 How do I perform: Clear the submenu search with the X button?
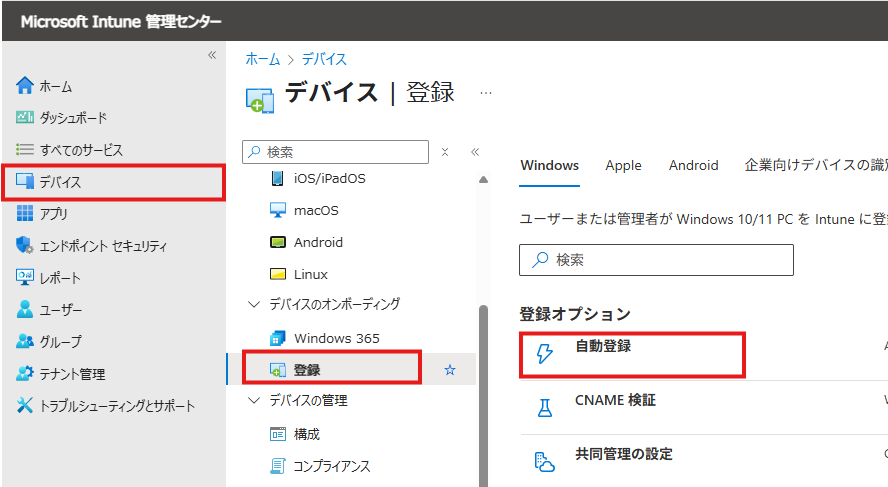[x=445, y=152]
